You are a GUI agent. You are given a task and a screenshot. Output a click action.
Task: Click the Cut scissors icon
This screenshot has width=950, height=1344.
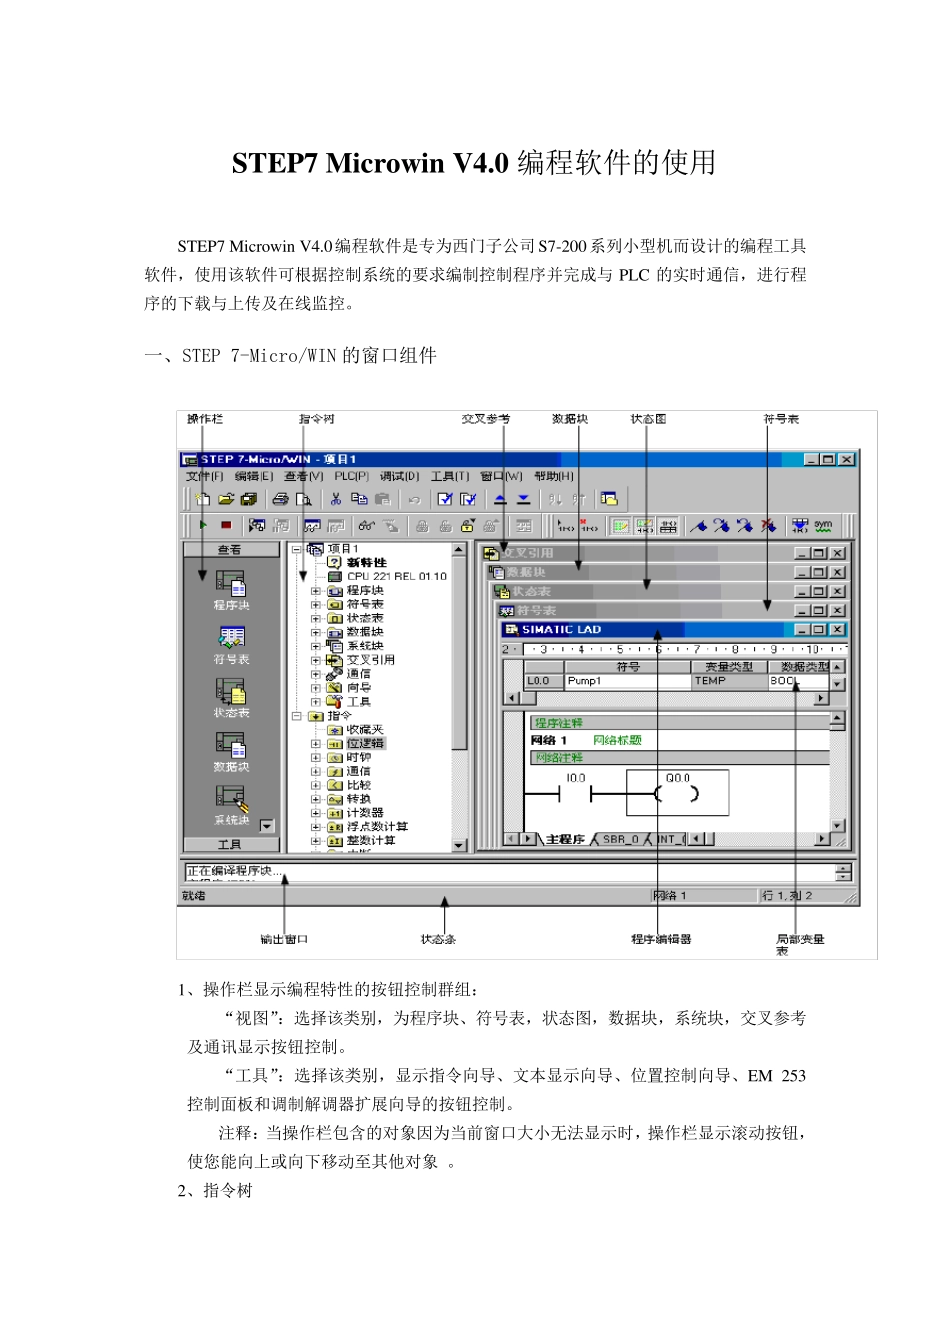(336, 499)
